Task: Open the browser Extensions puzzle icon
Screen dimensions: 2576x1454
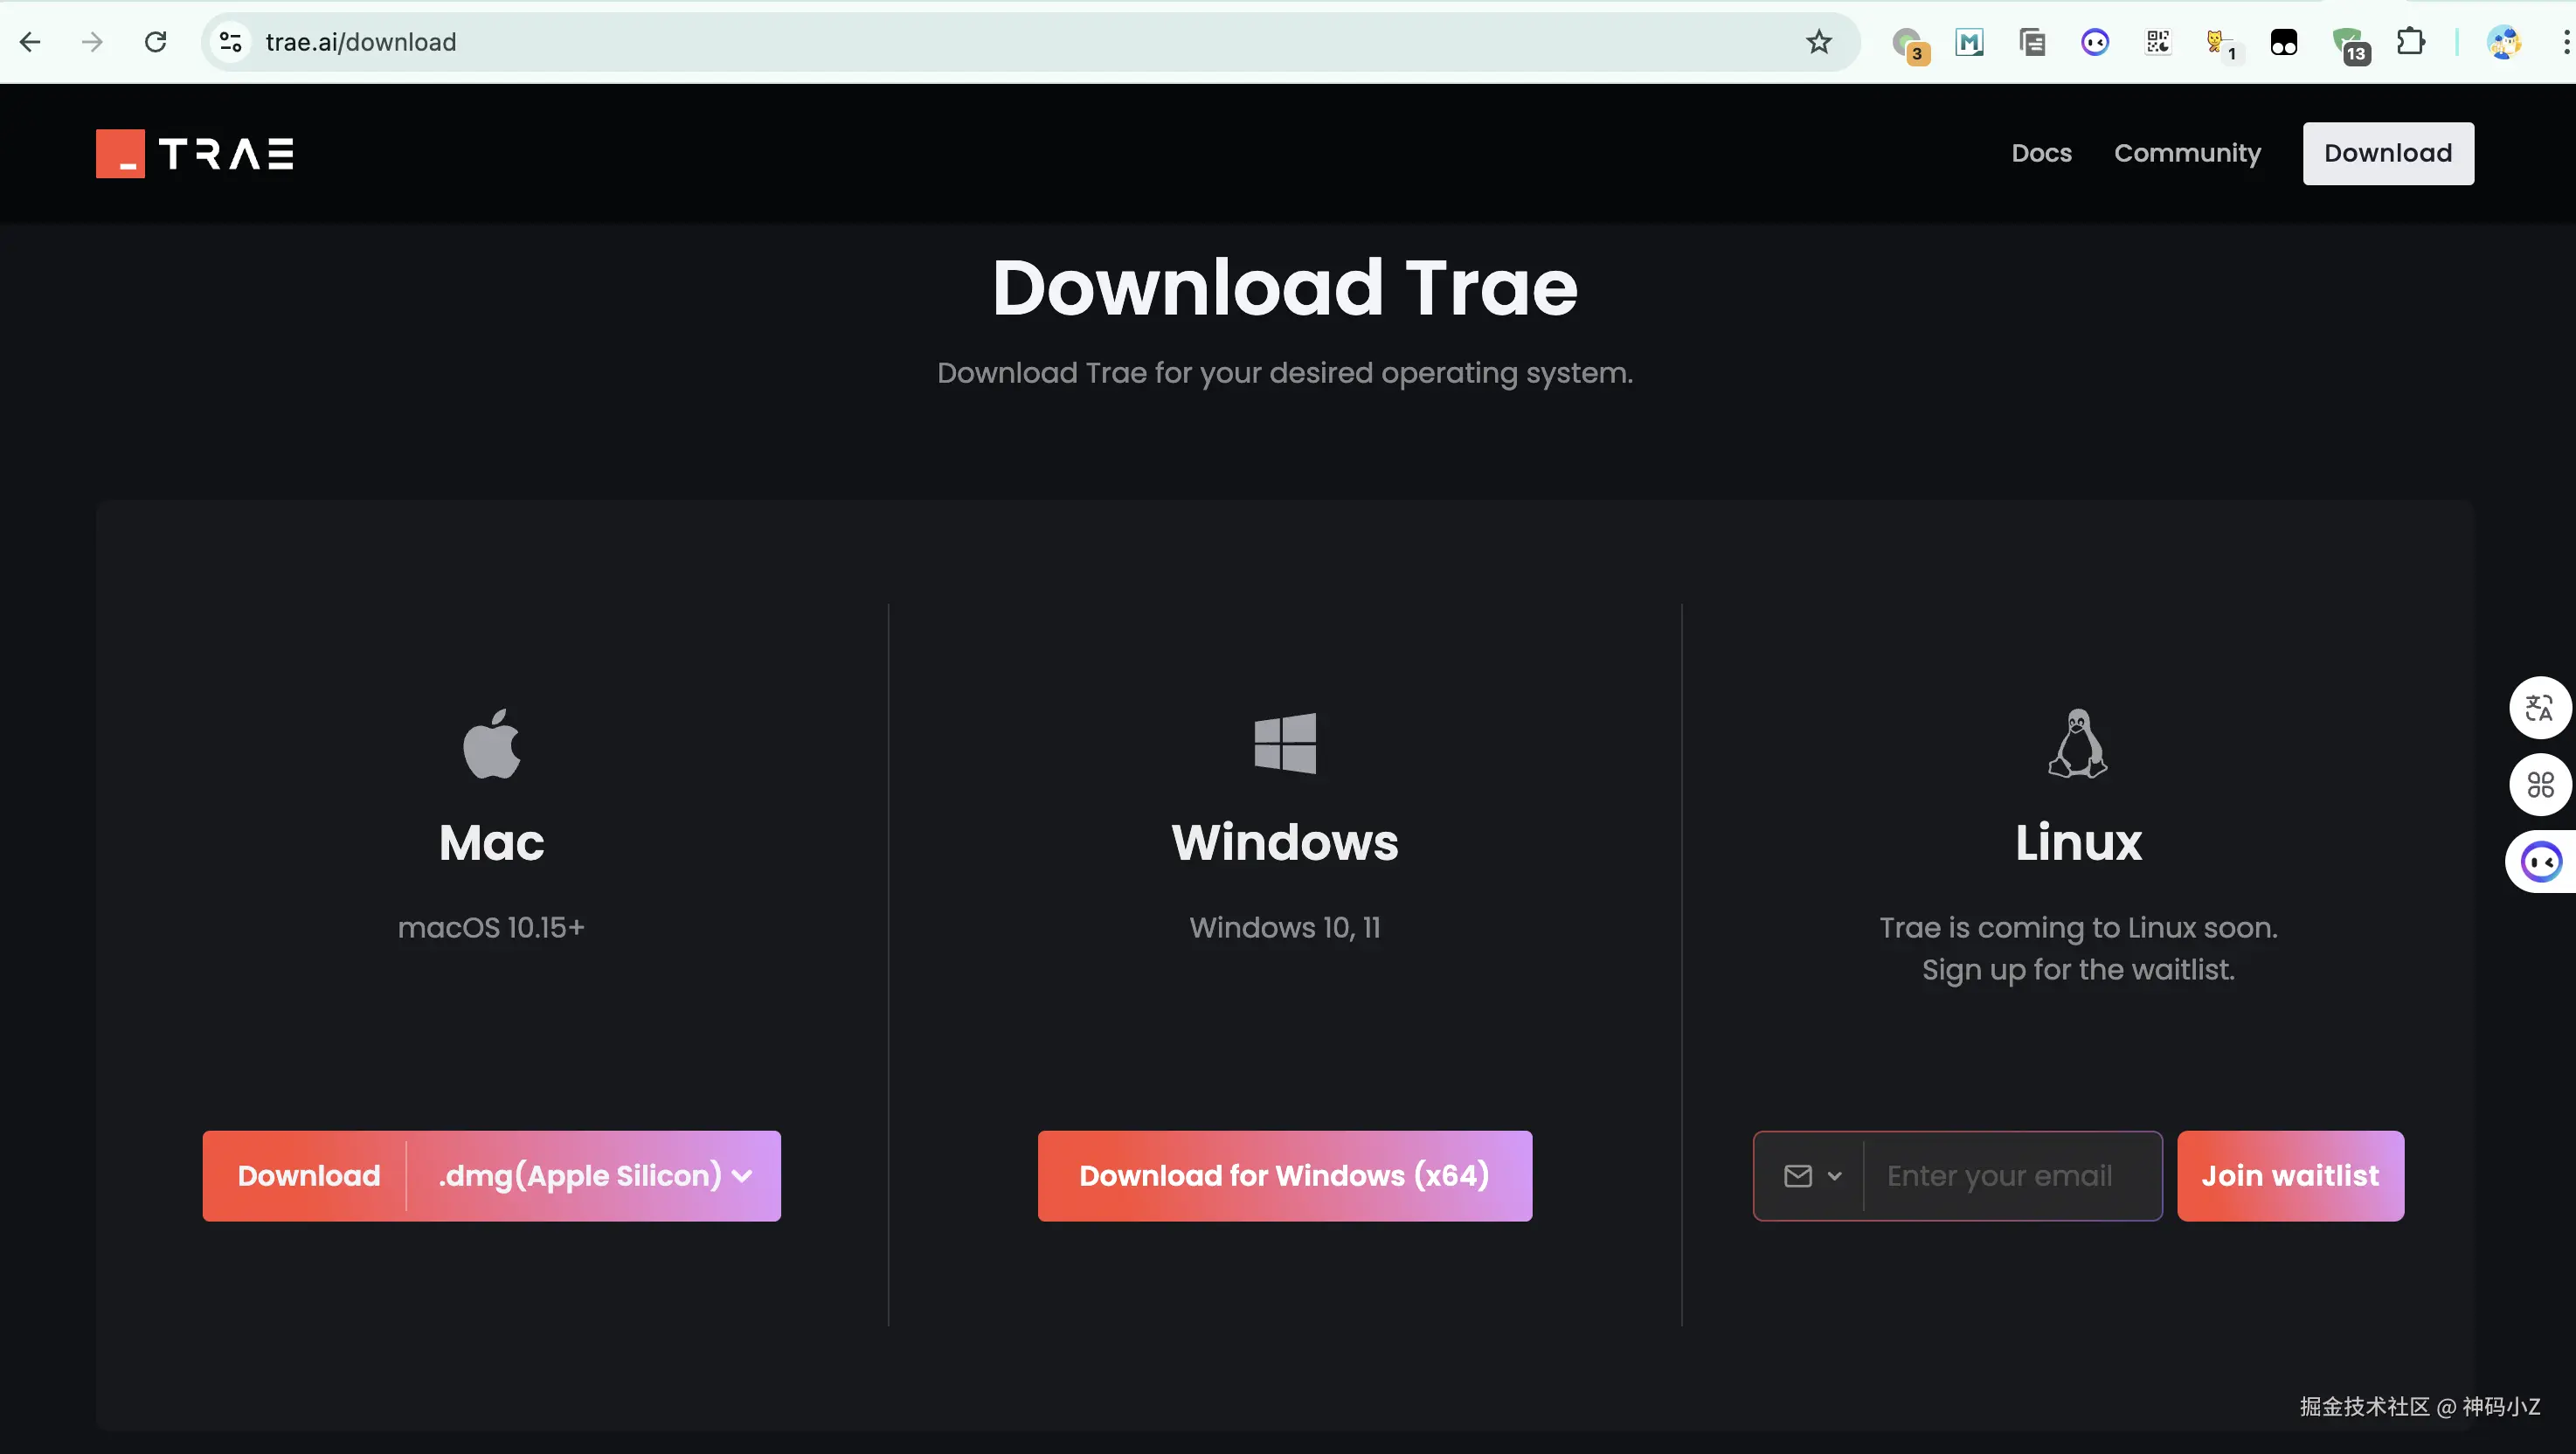Action: coord(2410,42)
